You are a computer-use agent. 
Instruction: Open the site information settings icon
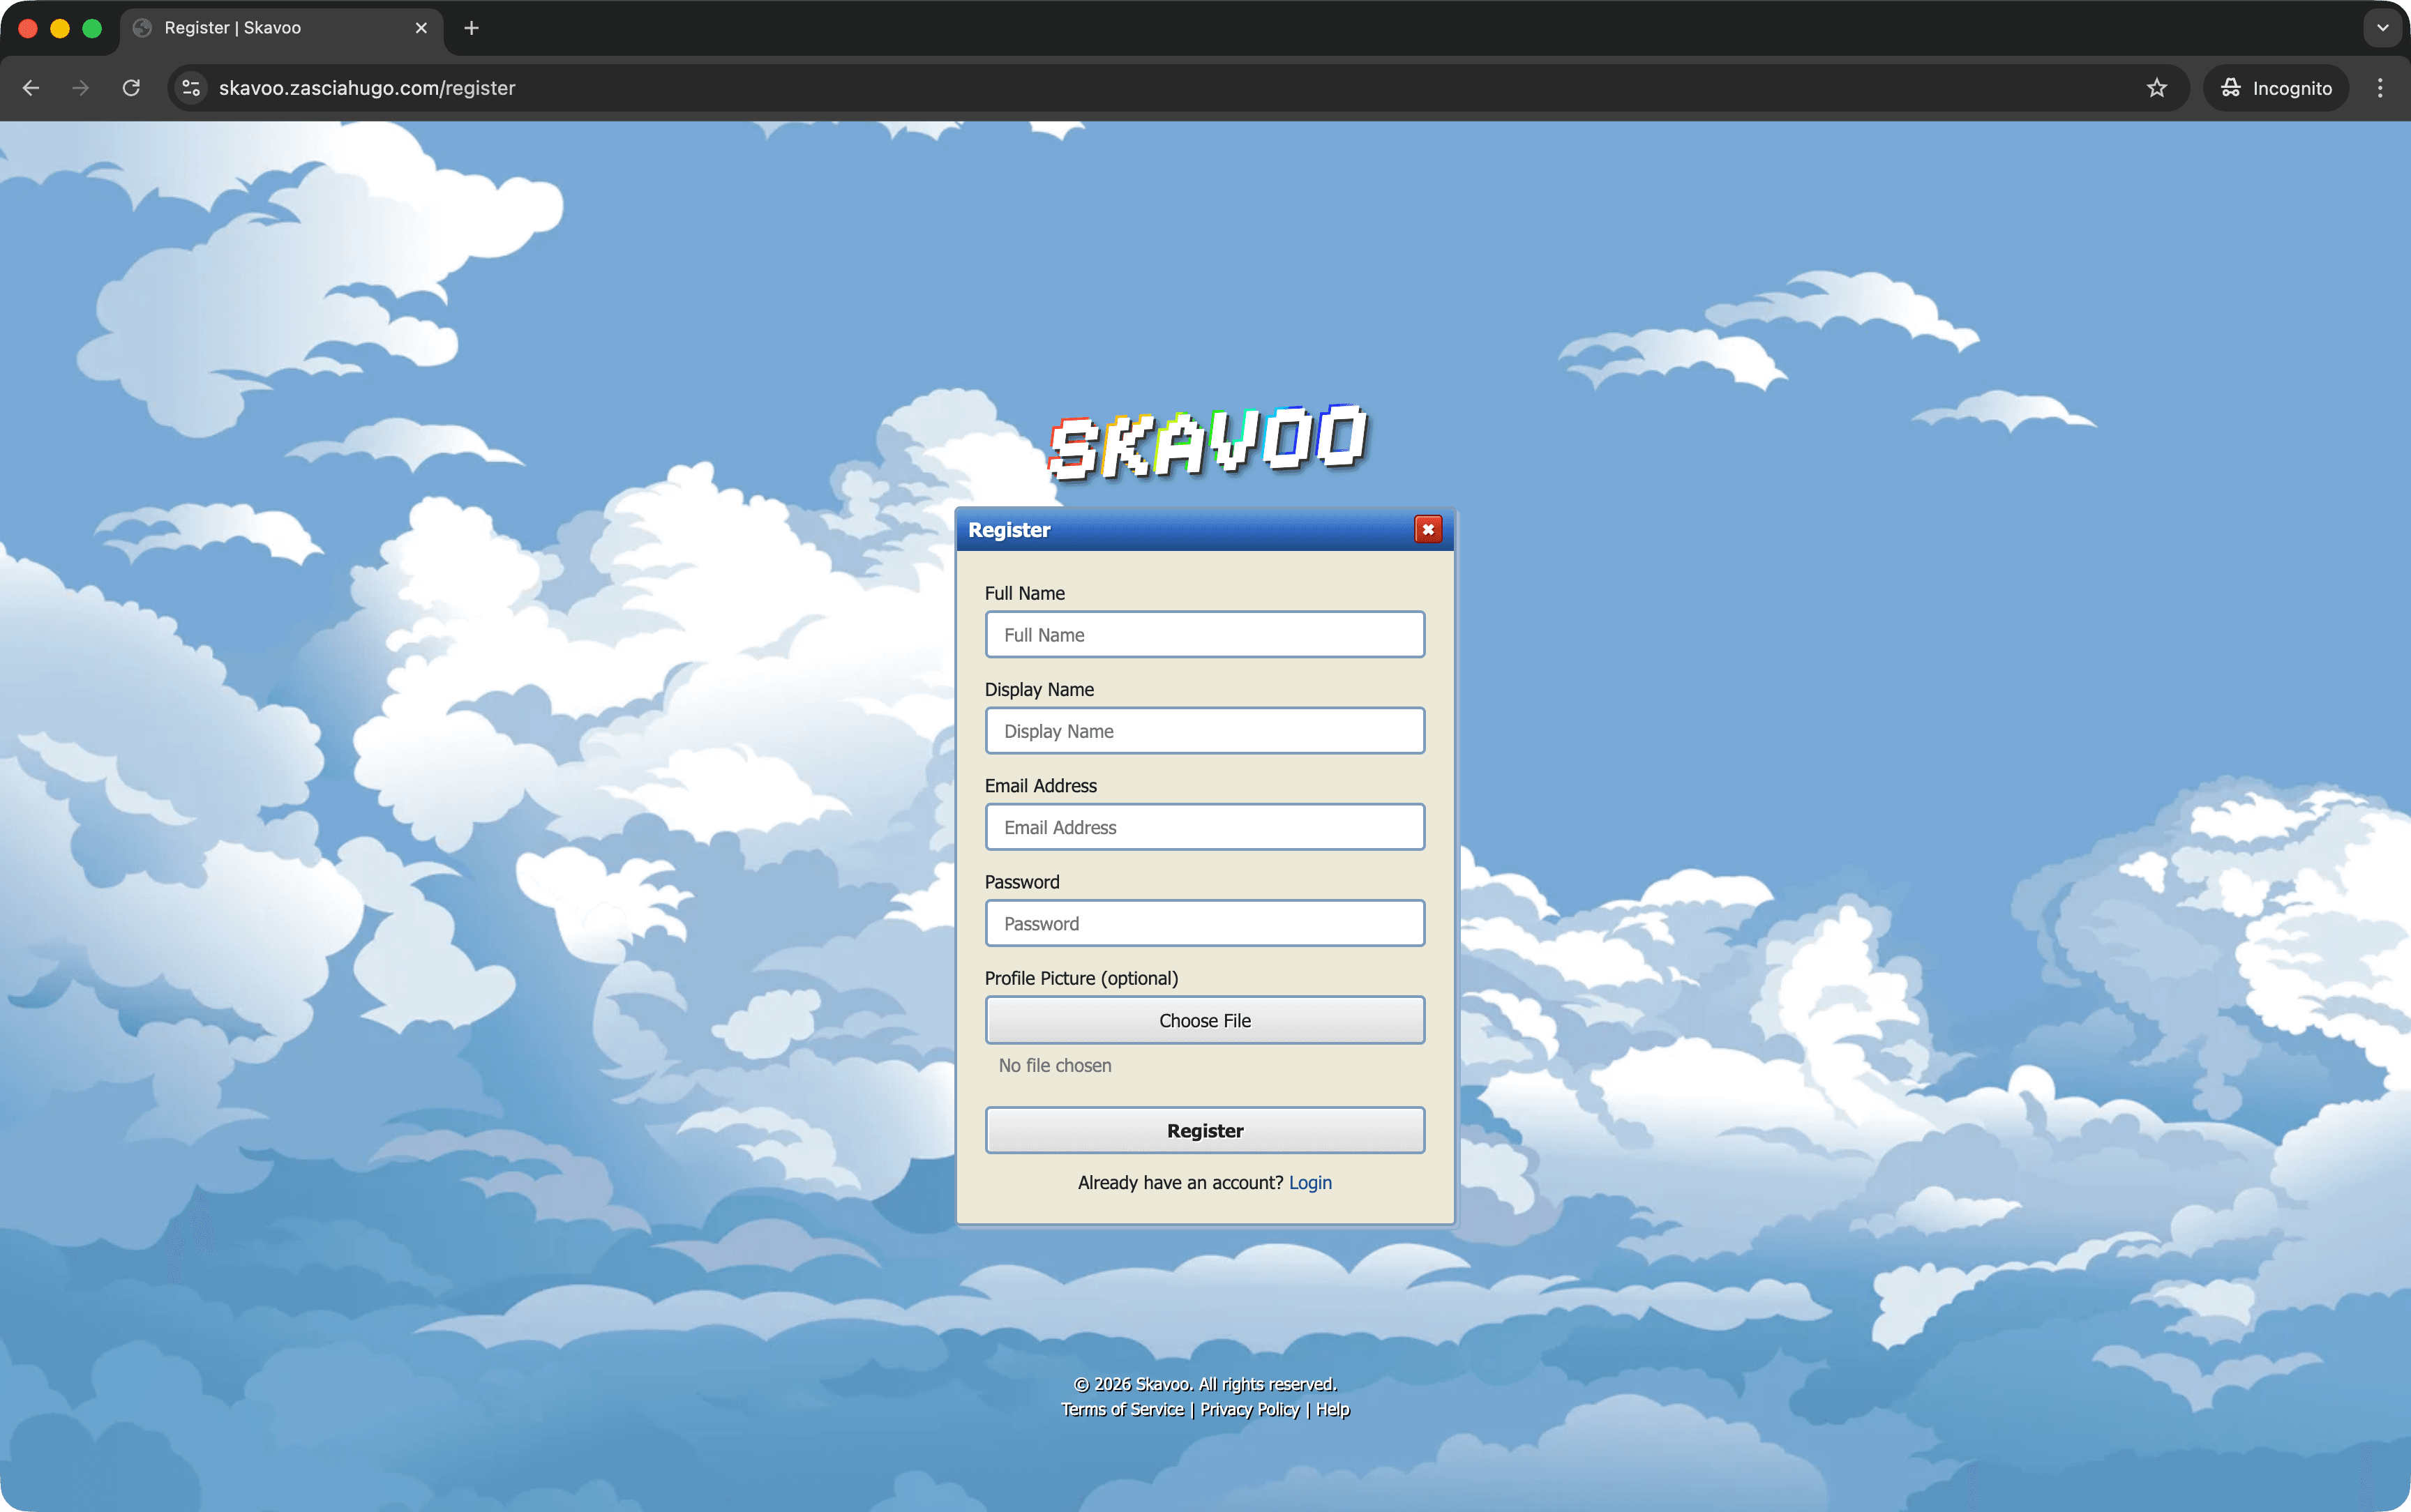190,88
